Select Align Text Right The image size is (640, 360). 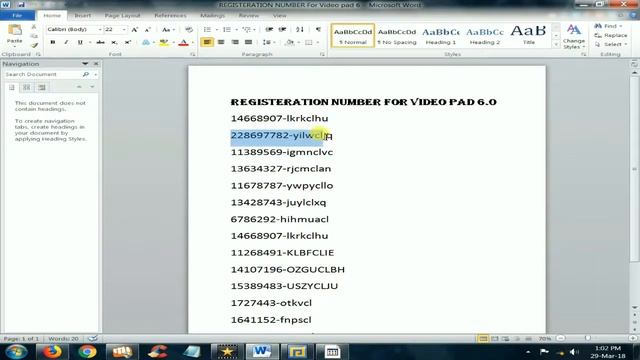tap(235, 42)
